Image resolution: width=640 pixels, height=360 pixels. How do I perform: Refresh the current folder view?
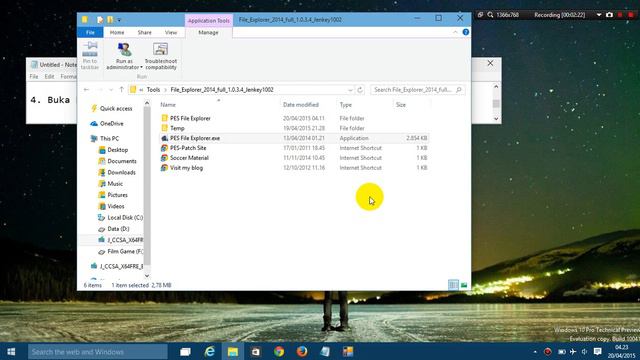pos(360,90)
